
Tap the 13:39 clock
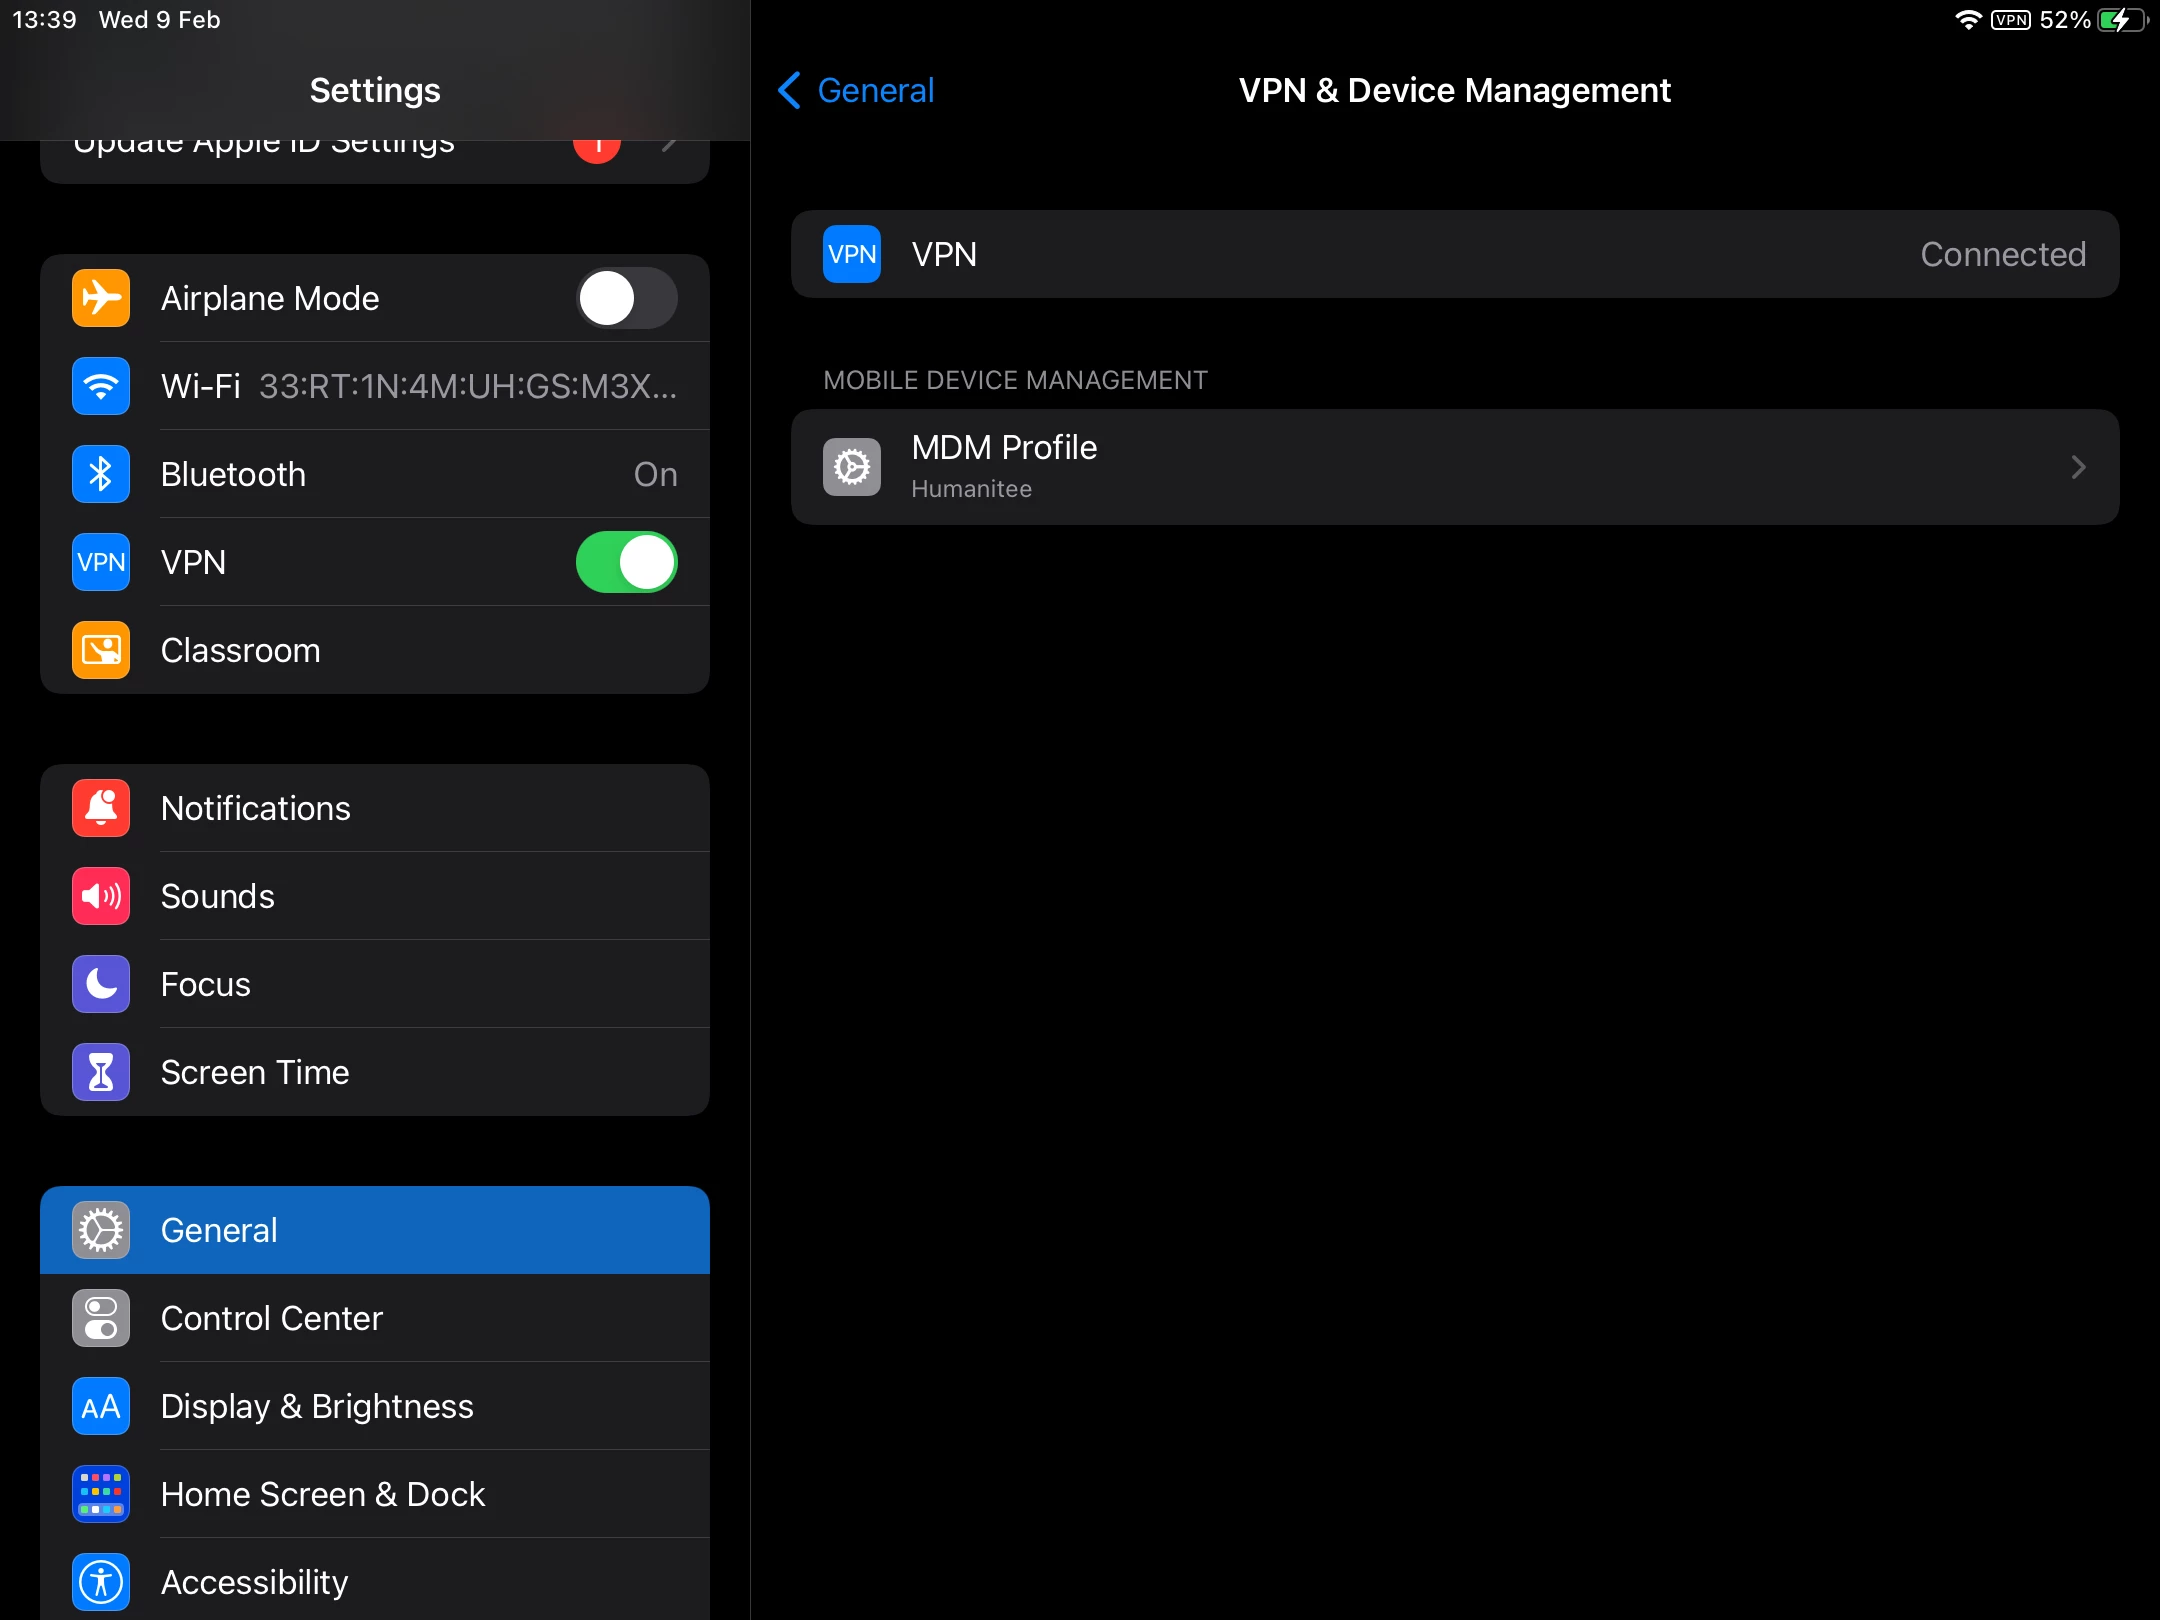click(44, 20)
